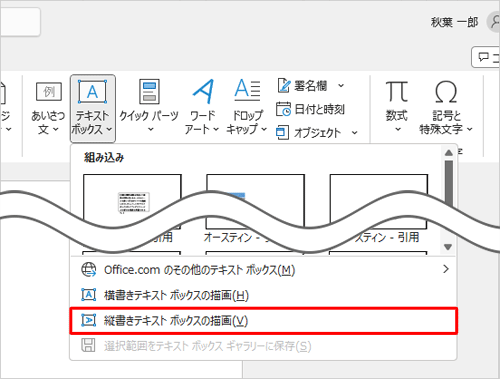Select first built-in text box thumbnail
500x379 pixels.
[x=132, y=201]
